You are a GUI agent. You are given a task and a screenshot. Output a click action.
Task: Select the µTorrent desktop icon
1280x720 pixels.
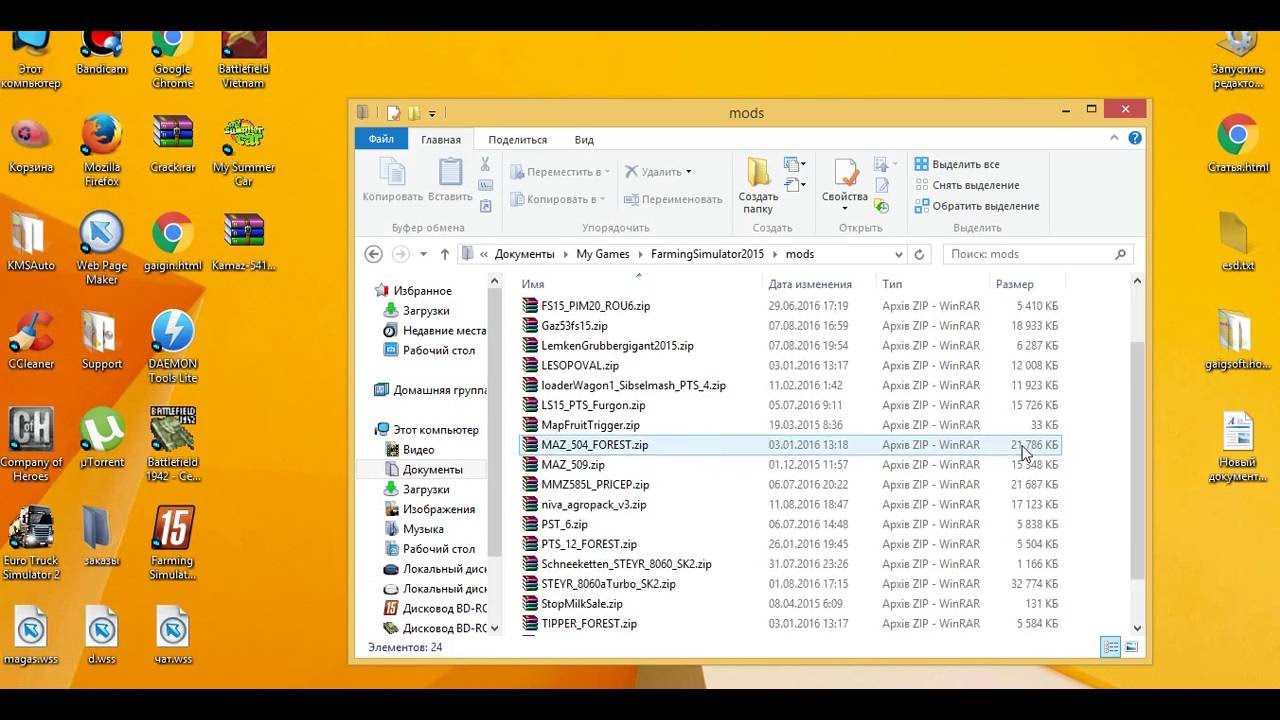tap(102, 438)
